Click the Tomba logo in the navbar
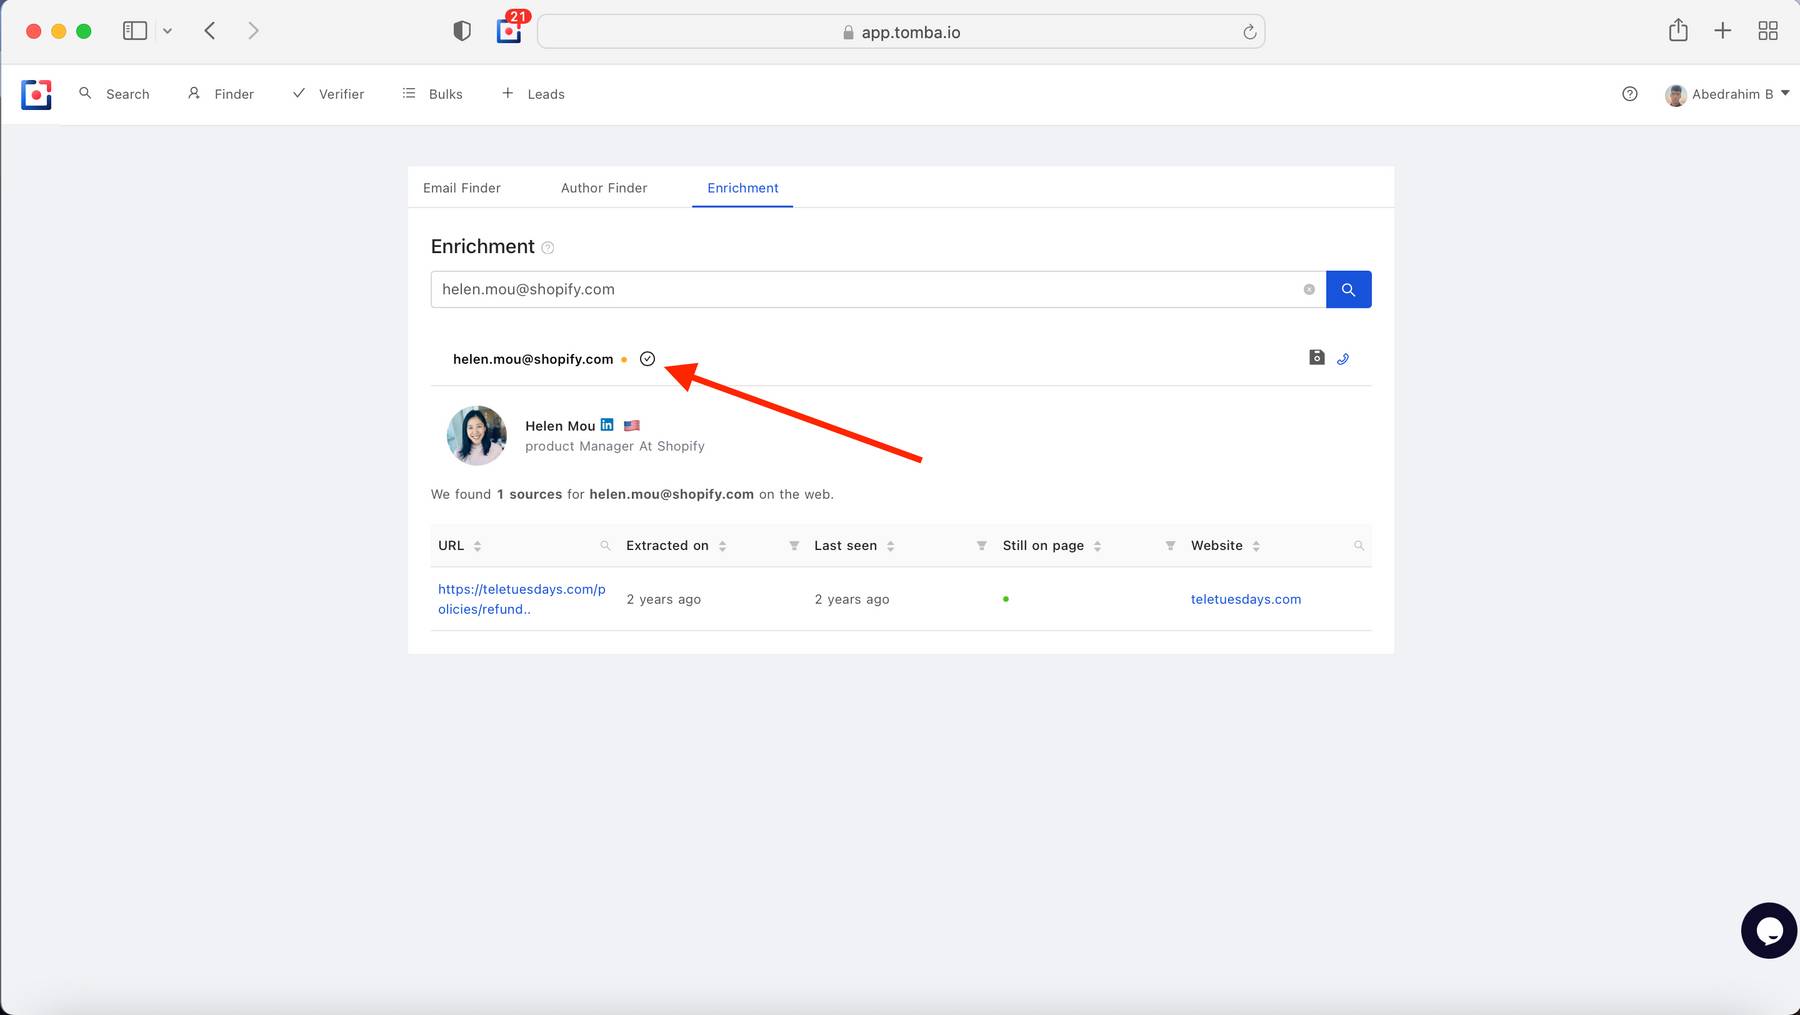This screenshot has height=1015, width=1800. coord(36,94)
